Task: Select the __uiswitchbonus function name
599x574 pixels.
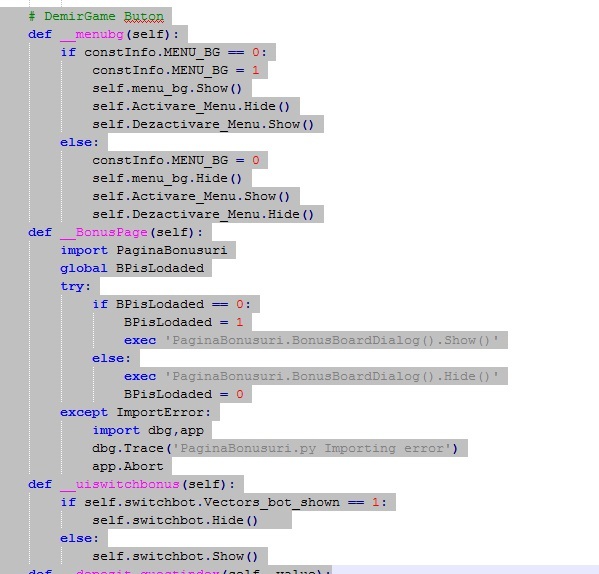Action: pyautogui.click(x=120, y=484)
